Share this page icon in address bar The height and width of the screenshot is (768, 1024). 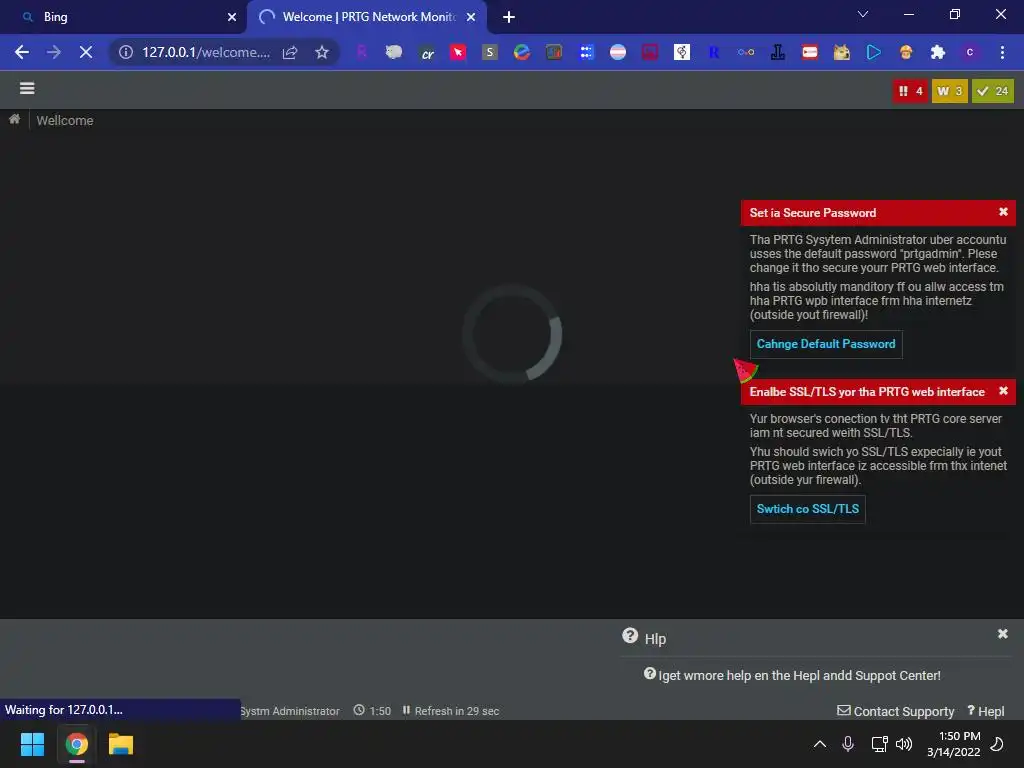[290, 52]
